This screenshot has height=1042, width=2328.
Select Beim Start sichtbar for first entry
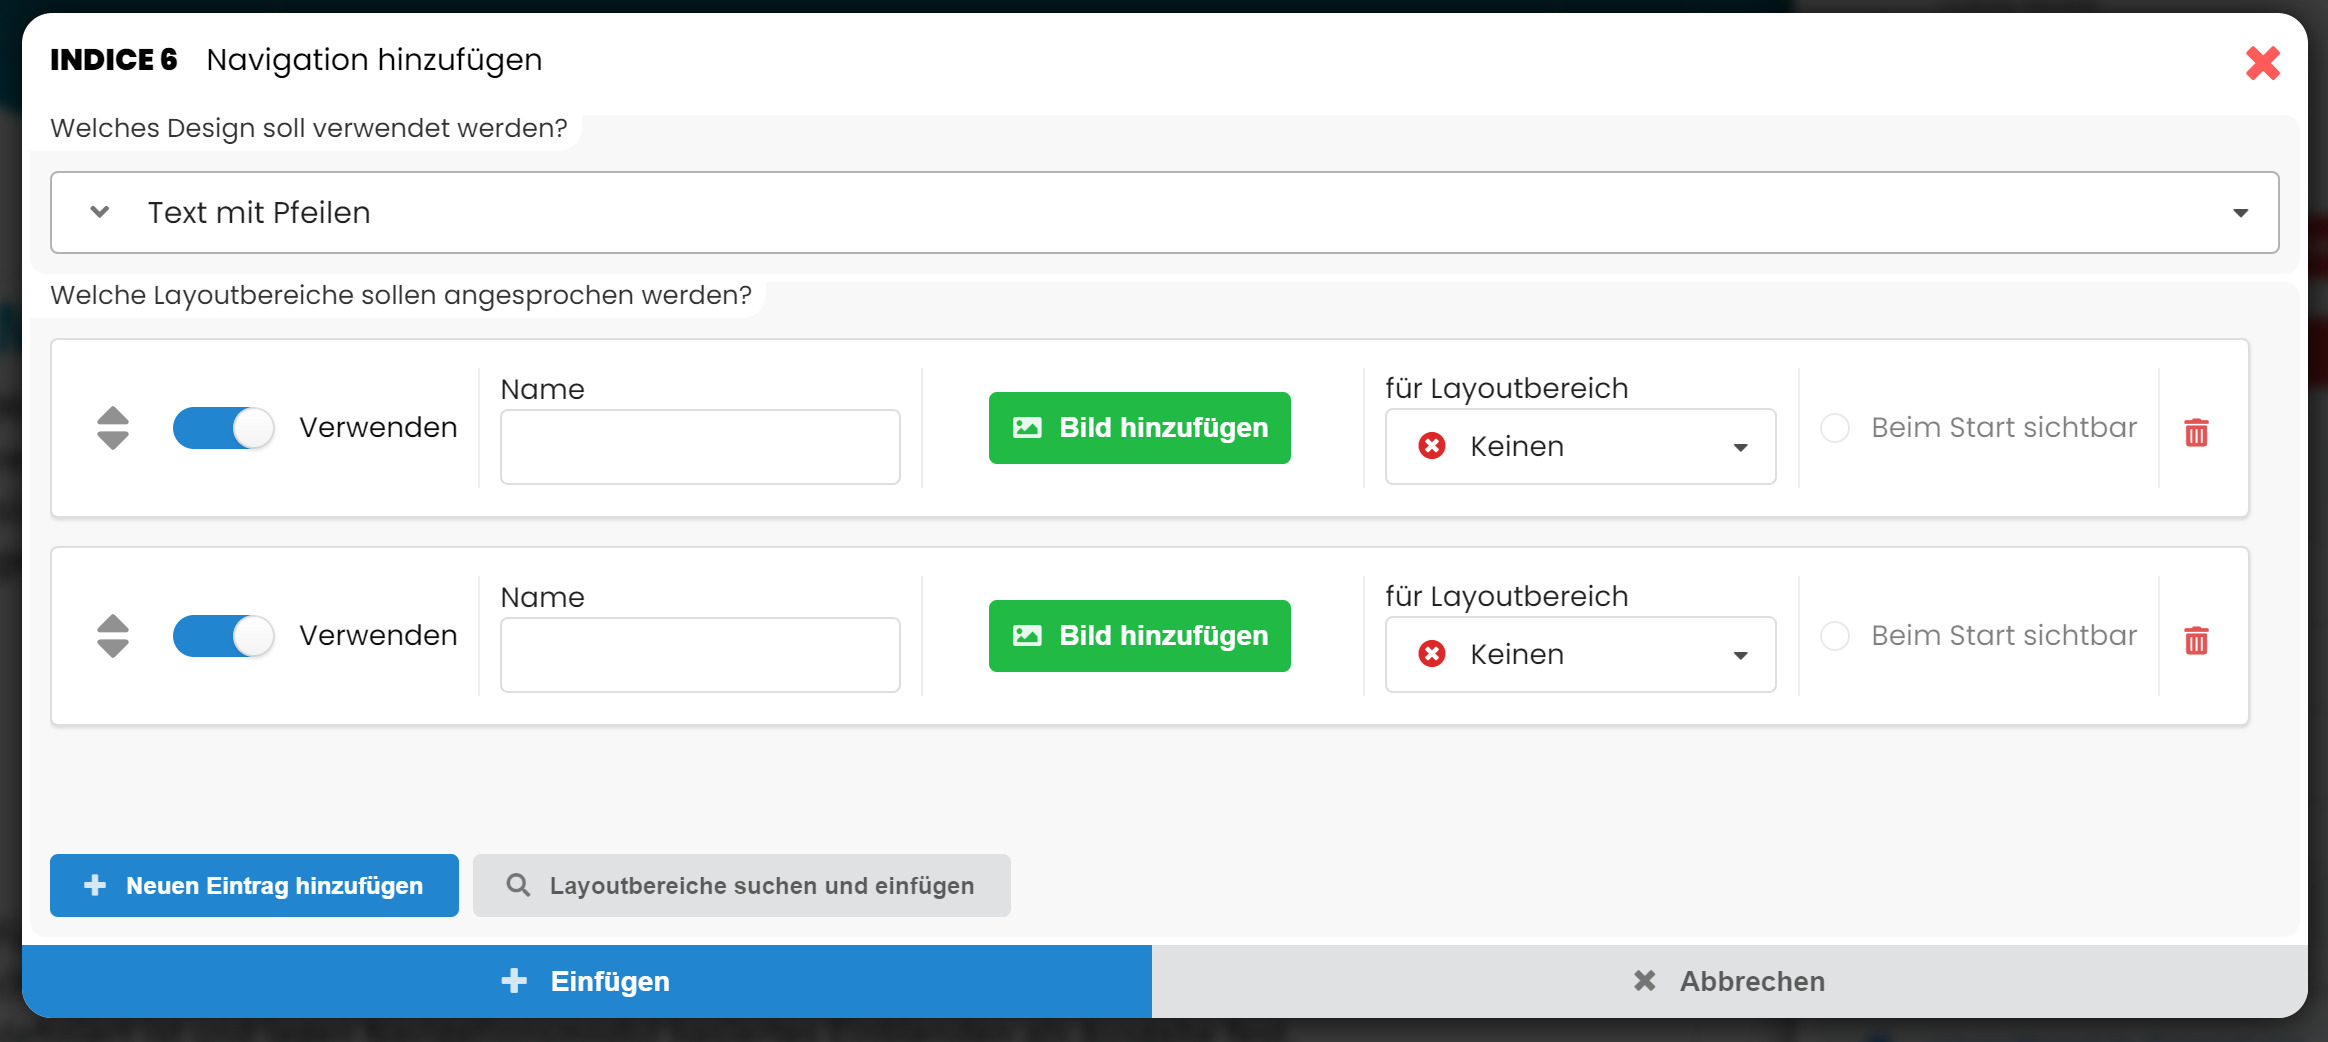click(x=1835, y=428)
